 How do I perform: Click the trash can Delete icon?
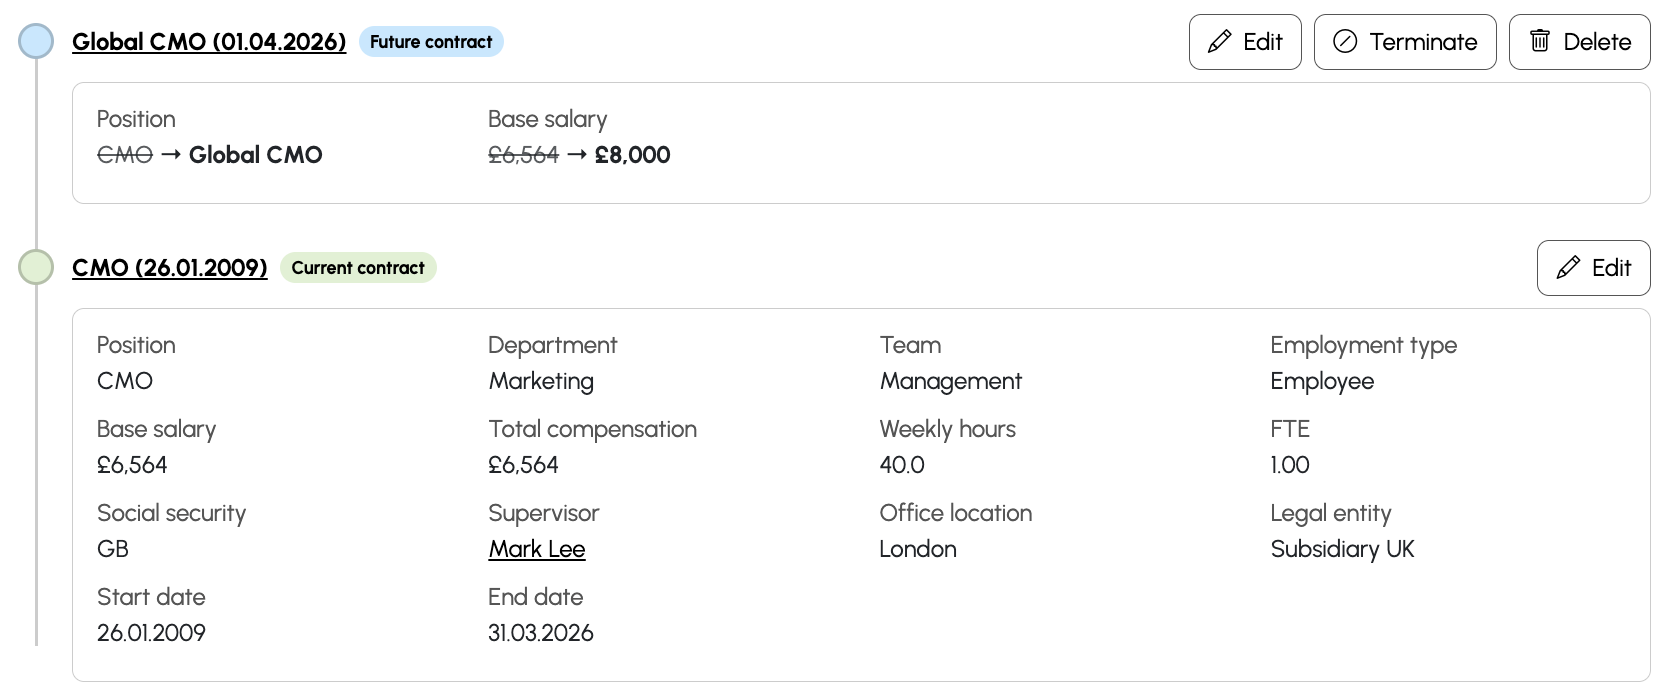(1540, 42)
